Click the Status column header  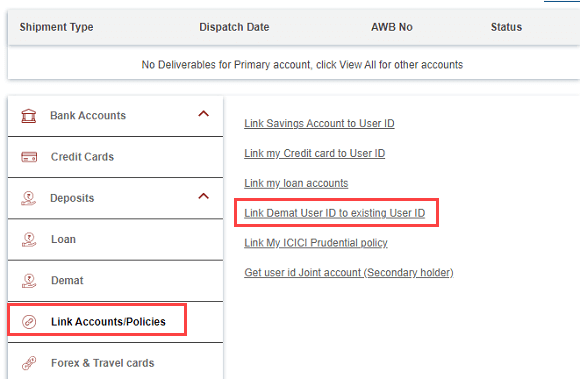(x=506, y=27)
